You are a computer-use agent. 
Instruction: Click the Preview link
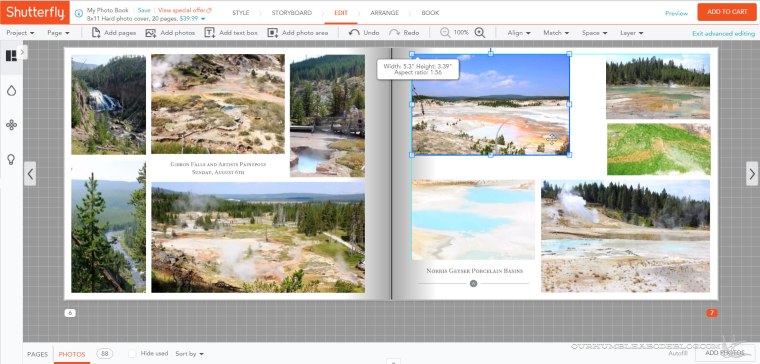676,13
